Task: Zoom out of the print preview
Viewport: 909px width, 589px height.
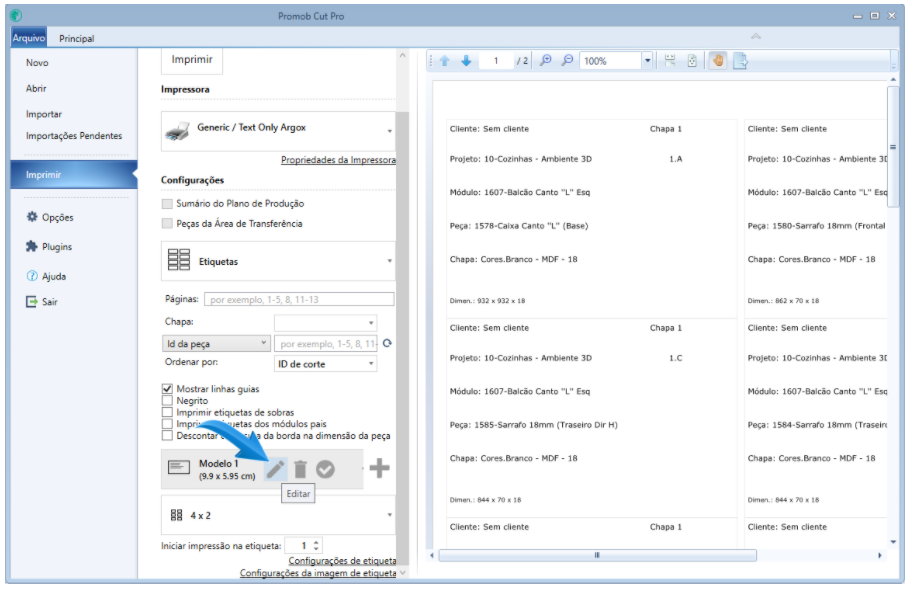Action: [x=568, y=60]
